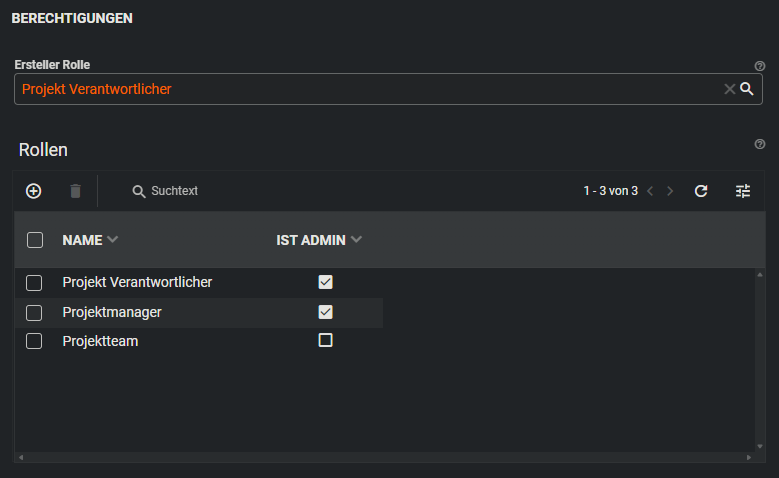Image resolution: width=779 pixels, height=478 pixels.
Task: Open the IST ADMIN column dropdown arrow
Action: (x=357, y=240)
